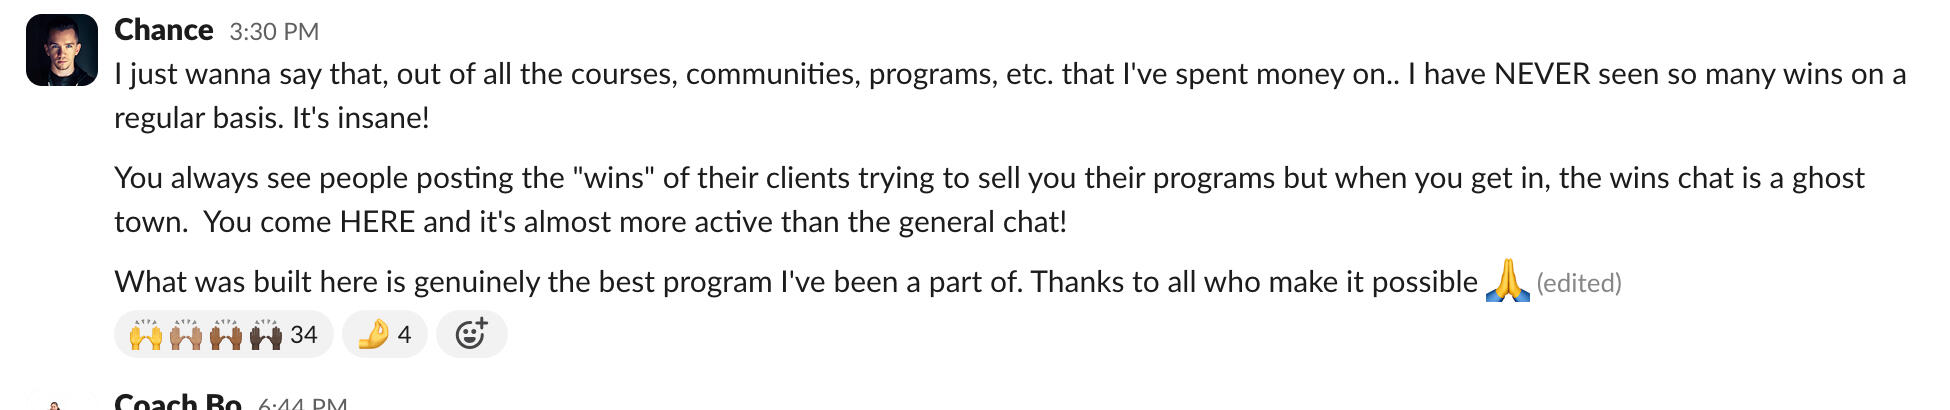Image resolution: width=1950 pixels, height=410 pixels.
Task: Click the text "It's insane!"
Action: (x=361, y=118)
